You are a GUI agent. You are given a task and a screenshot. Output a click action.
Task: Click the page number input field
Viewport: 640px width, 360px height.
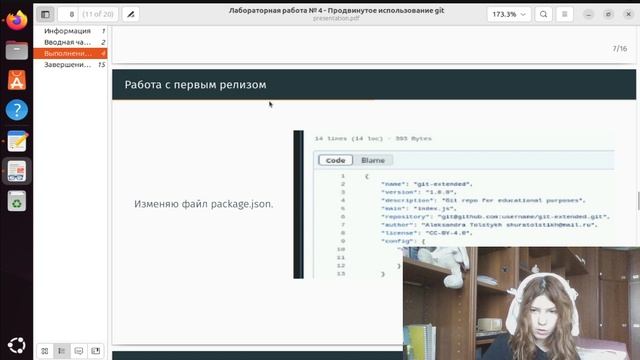(x=68, y=14)
